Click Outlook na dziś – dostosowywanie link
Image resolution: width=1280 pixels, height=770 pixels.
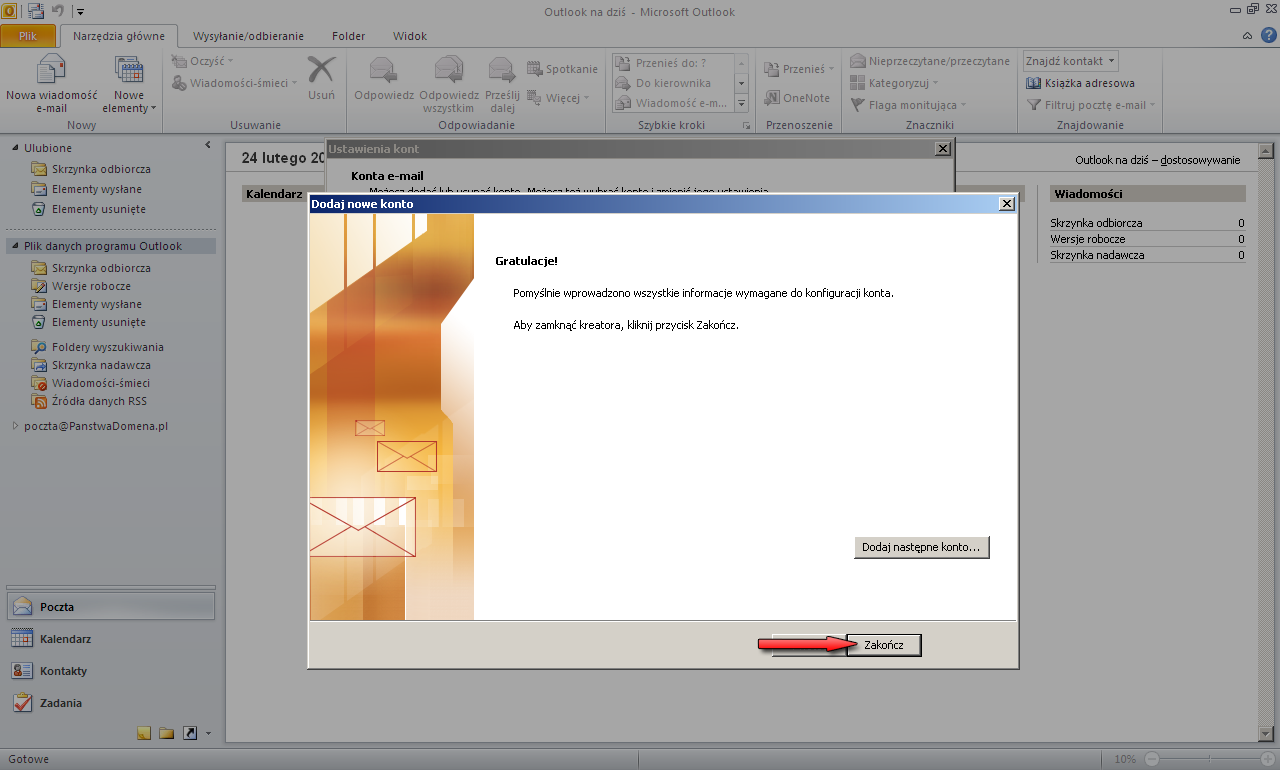pyautogui.click(x=1157, y=160)
